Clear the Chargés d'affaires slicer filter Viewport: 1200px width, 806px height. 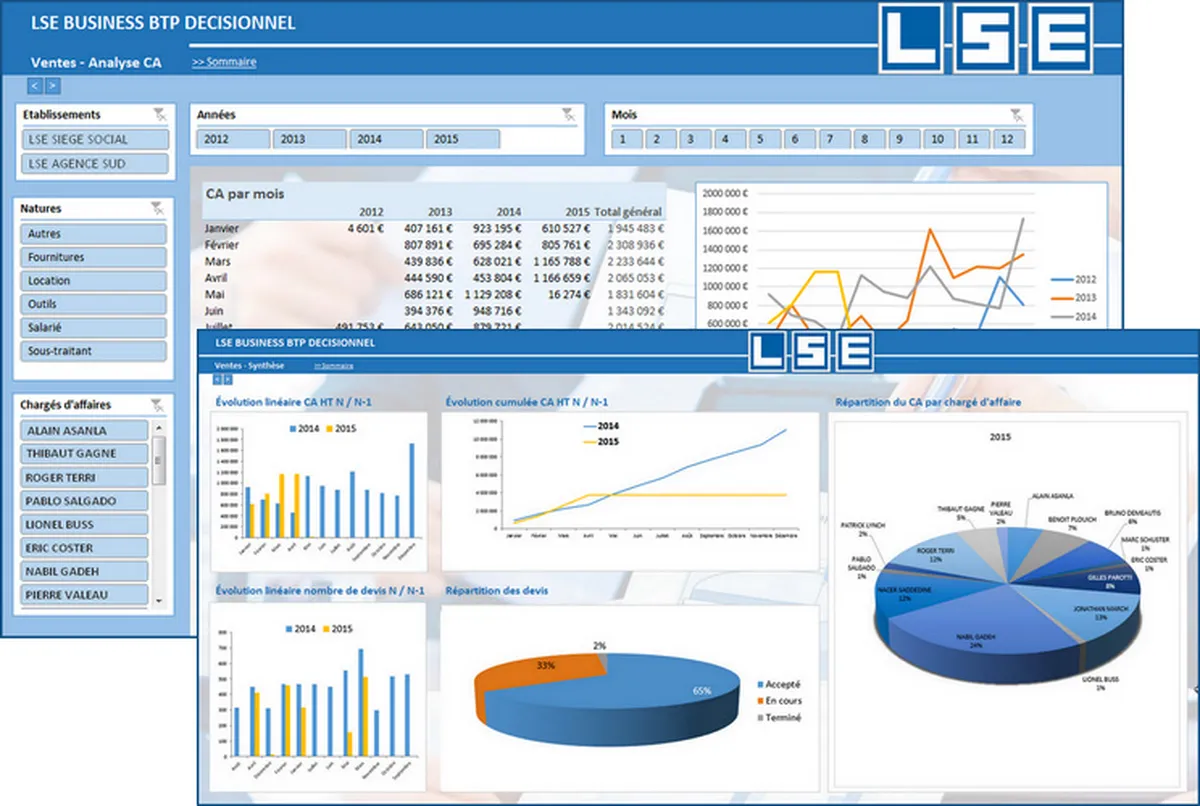(x=157, y=404)
